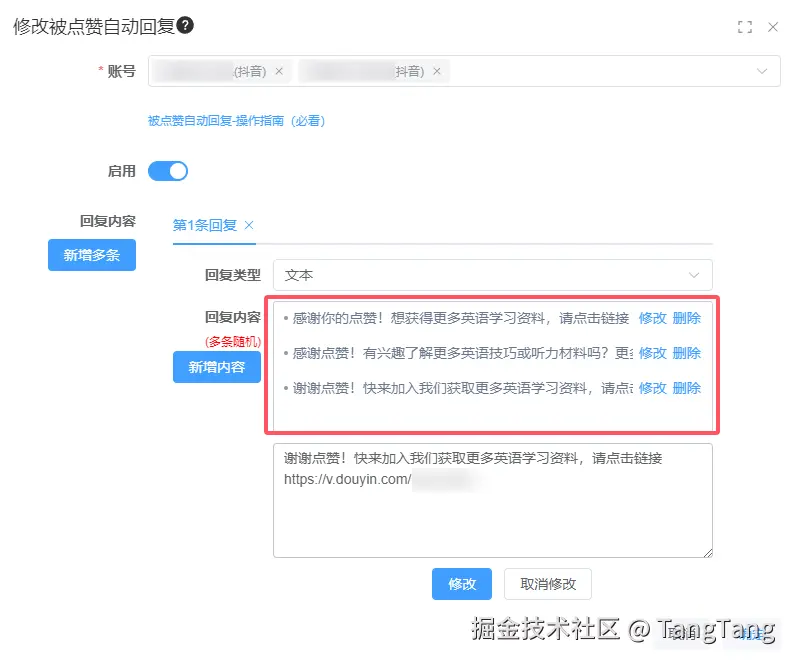Select the 第1条回复 tab
The height and width of the screenshot is (664, 794).
(x=205, y=225)
